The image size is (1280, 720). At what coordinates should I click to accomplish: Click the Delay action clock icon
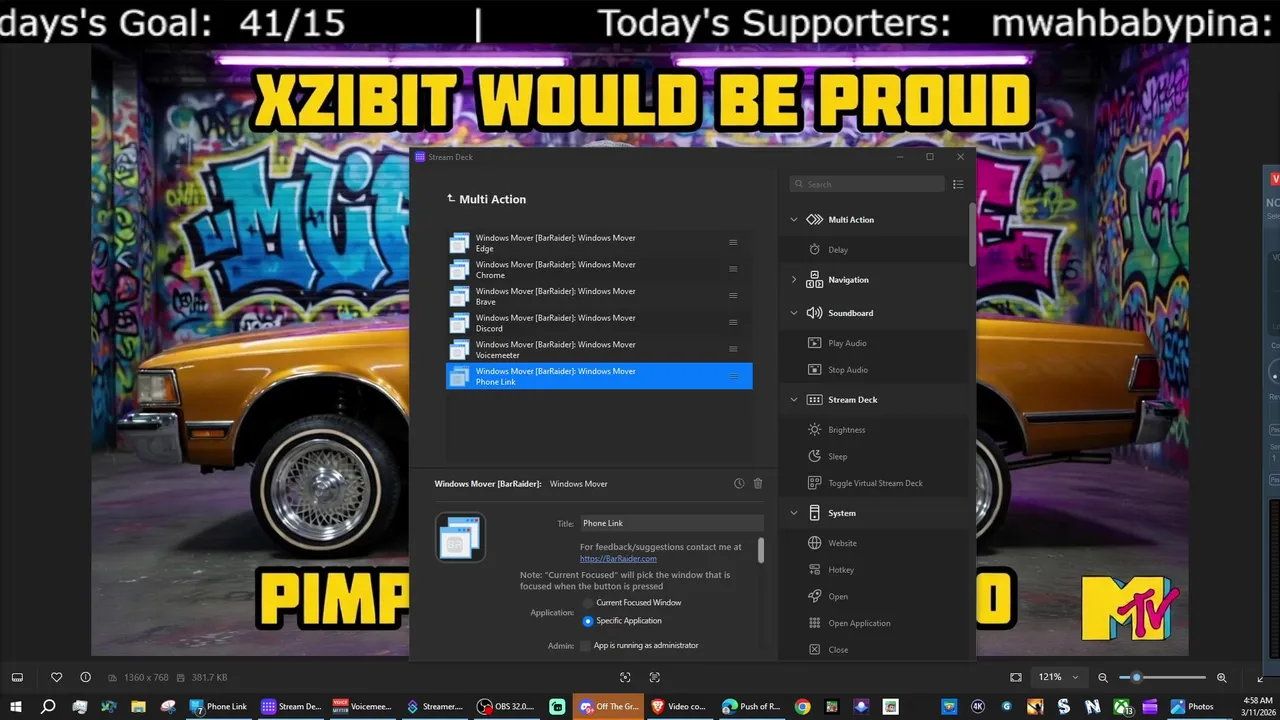[x=815, y=250]
